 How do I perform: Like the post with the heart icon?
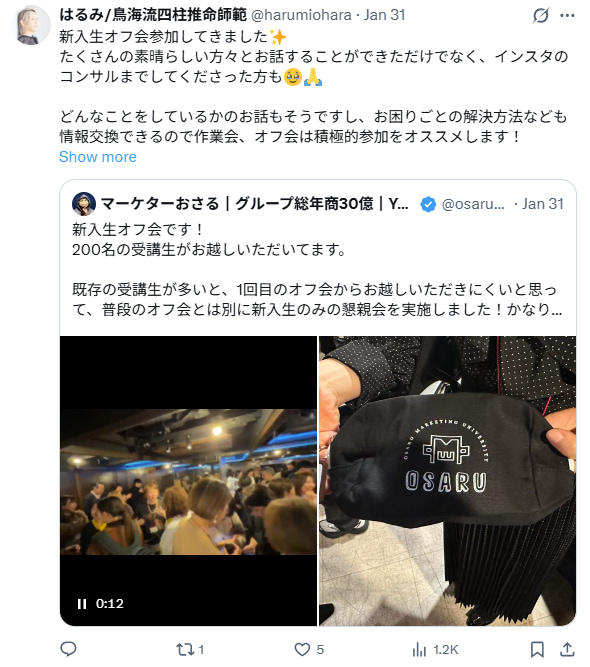click(309, 649)
